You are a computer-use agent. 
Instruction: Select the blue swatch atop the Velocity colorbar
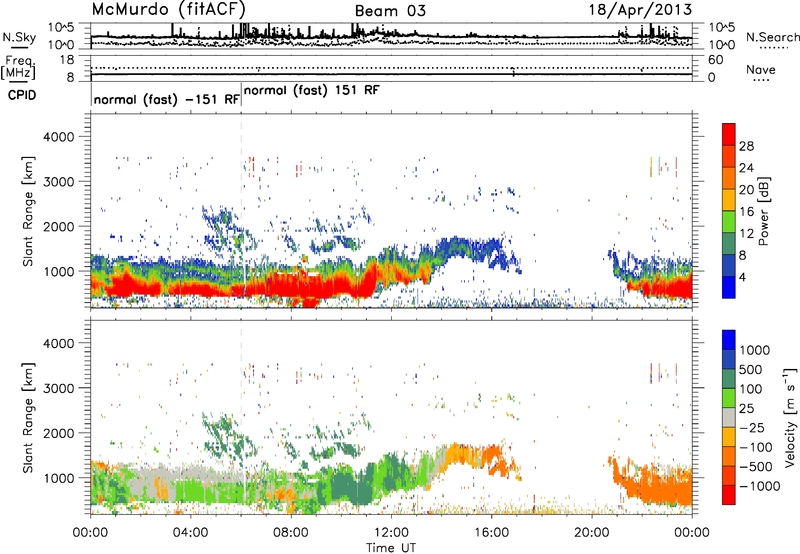729,340
